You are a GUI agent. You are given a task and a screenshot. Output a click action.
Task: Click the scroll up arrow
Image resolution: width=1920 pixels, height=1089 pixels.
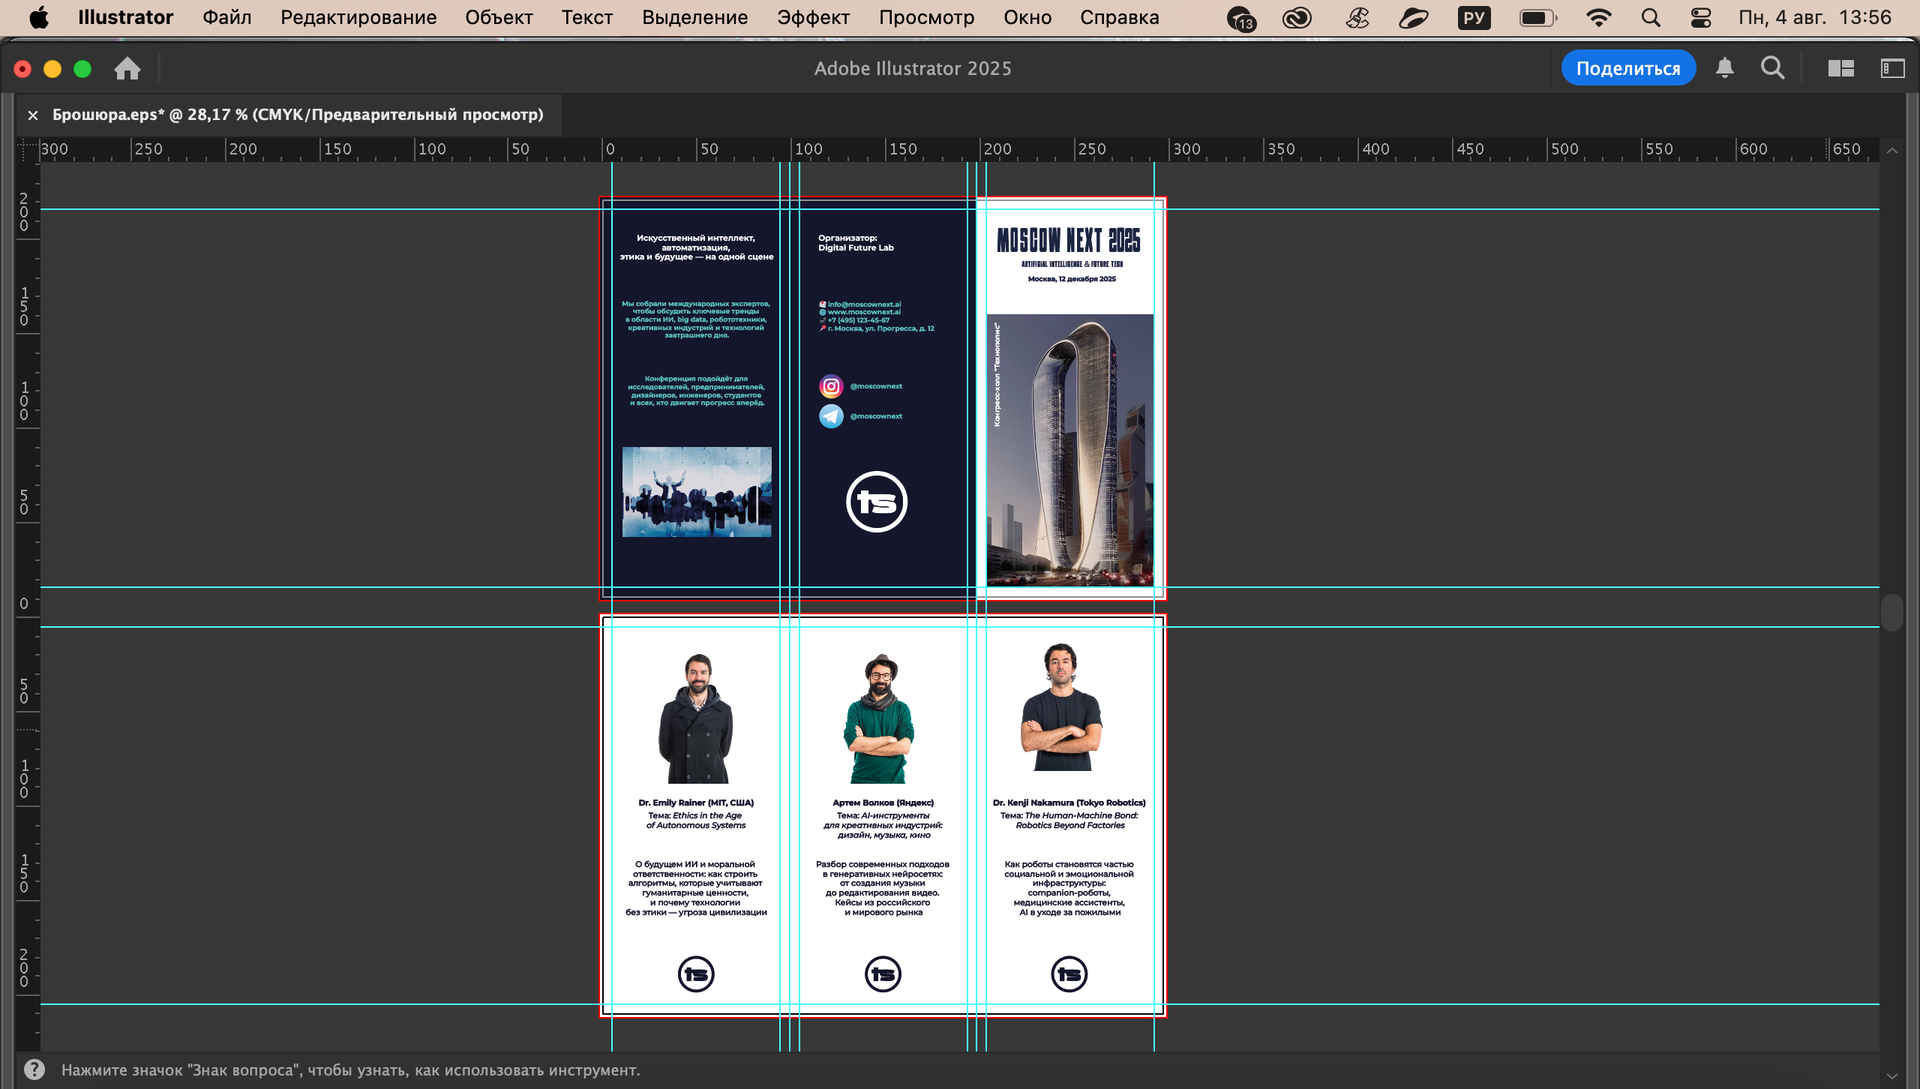pos(1892,150)
